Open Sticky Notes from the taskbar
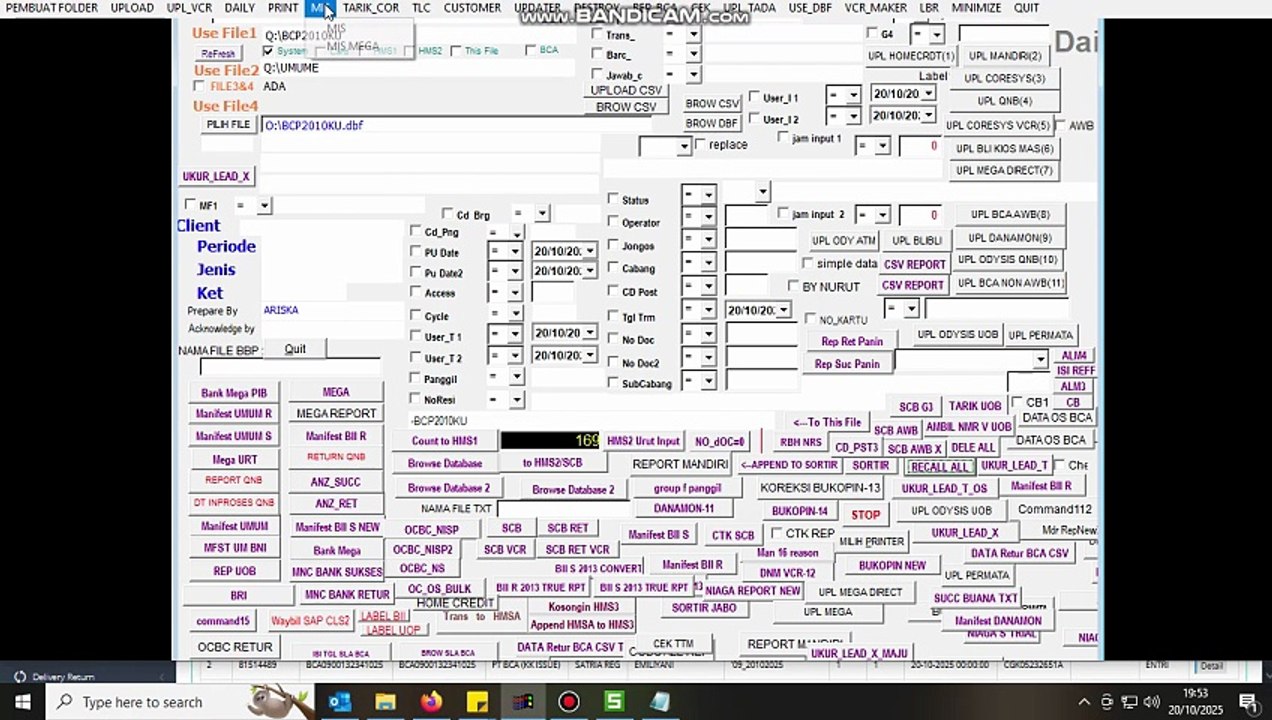The image size is (1272, 720). tap(477, 702)
